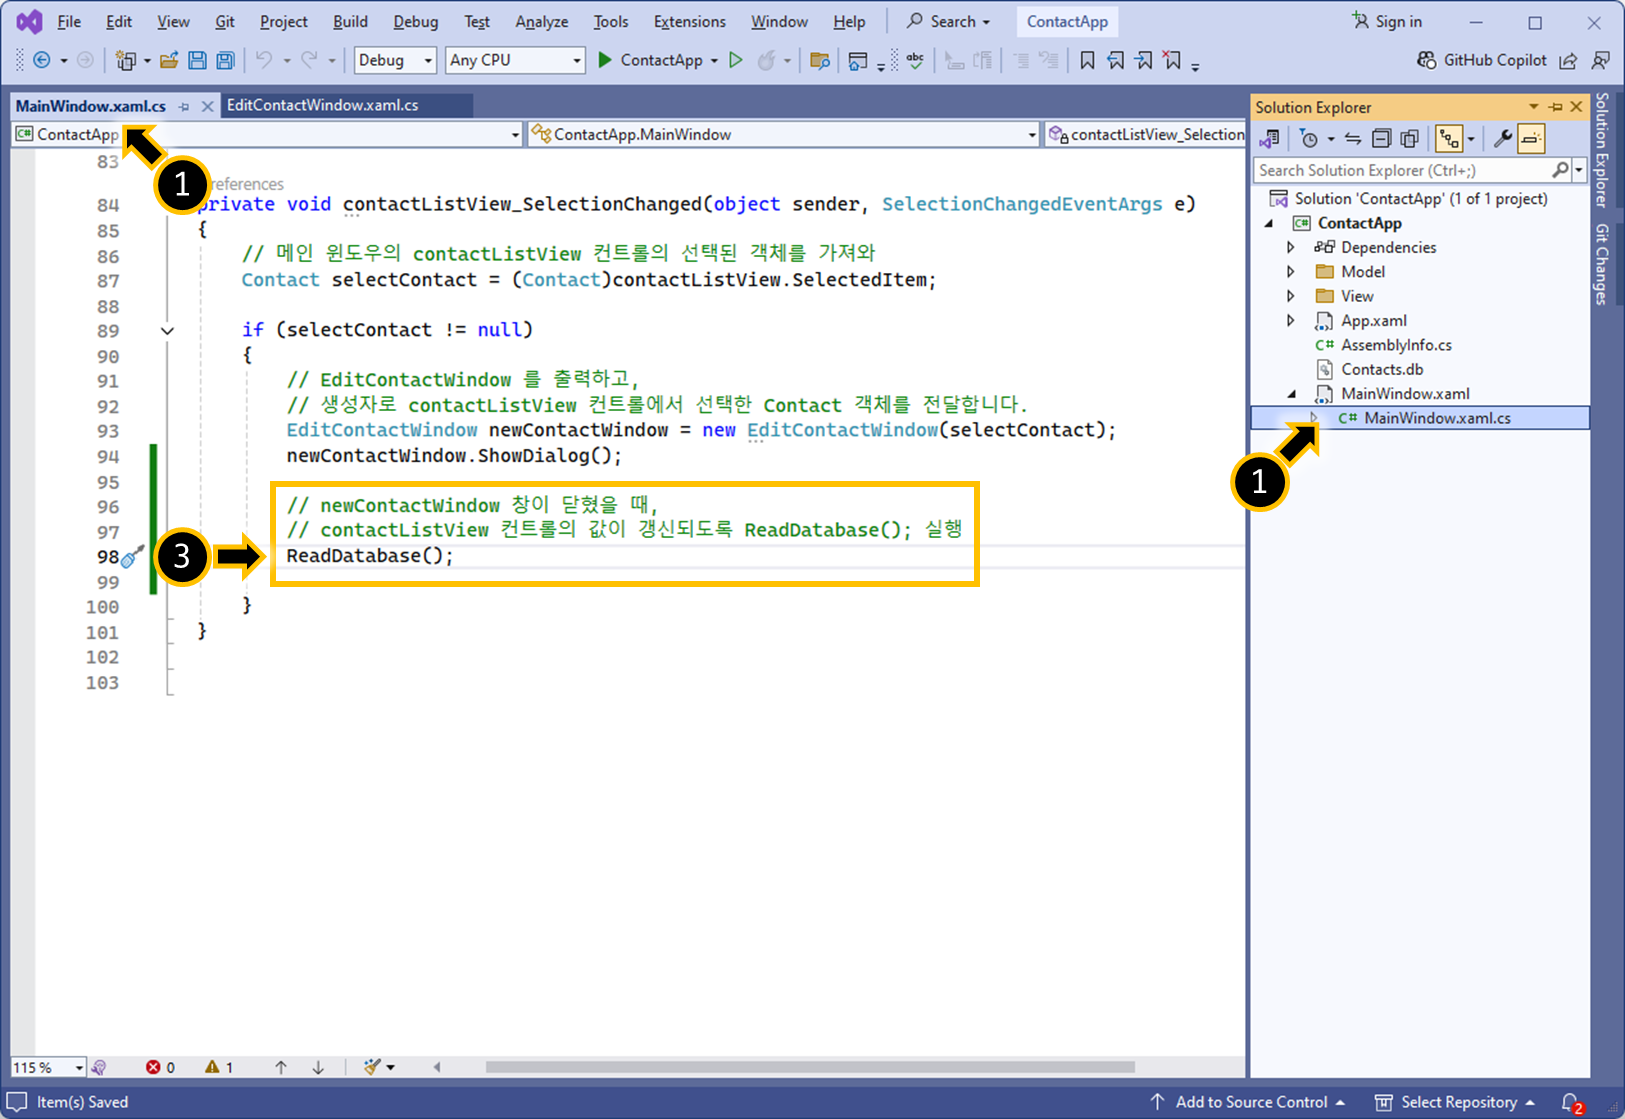The width and height of the screenshot is (1625, 1119).
Task: Click the Send Feedback person icon
Action: click(x=1601, y=61)
